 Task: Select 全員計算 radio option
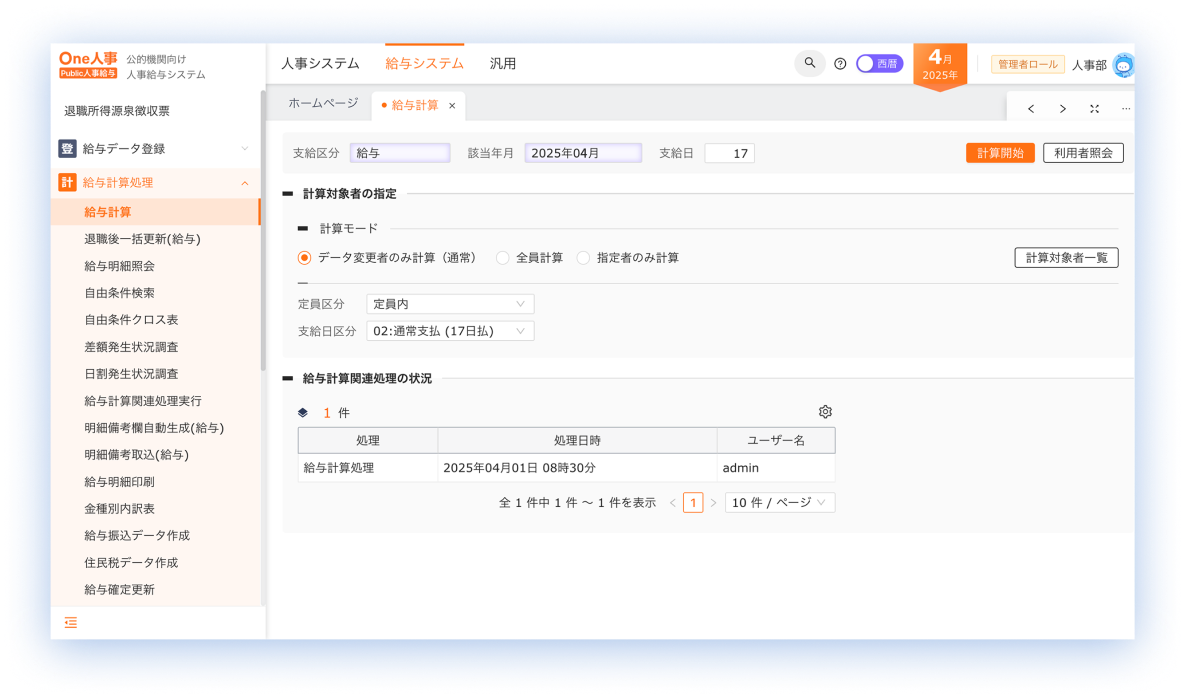click(502, 258)
